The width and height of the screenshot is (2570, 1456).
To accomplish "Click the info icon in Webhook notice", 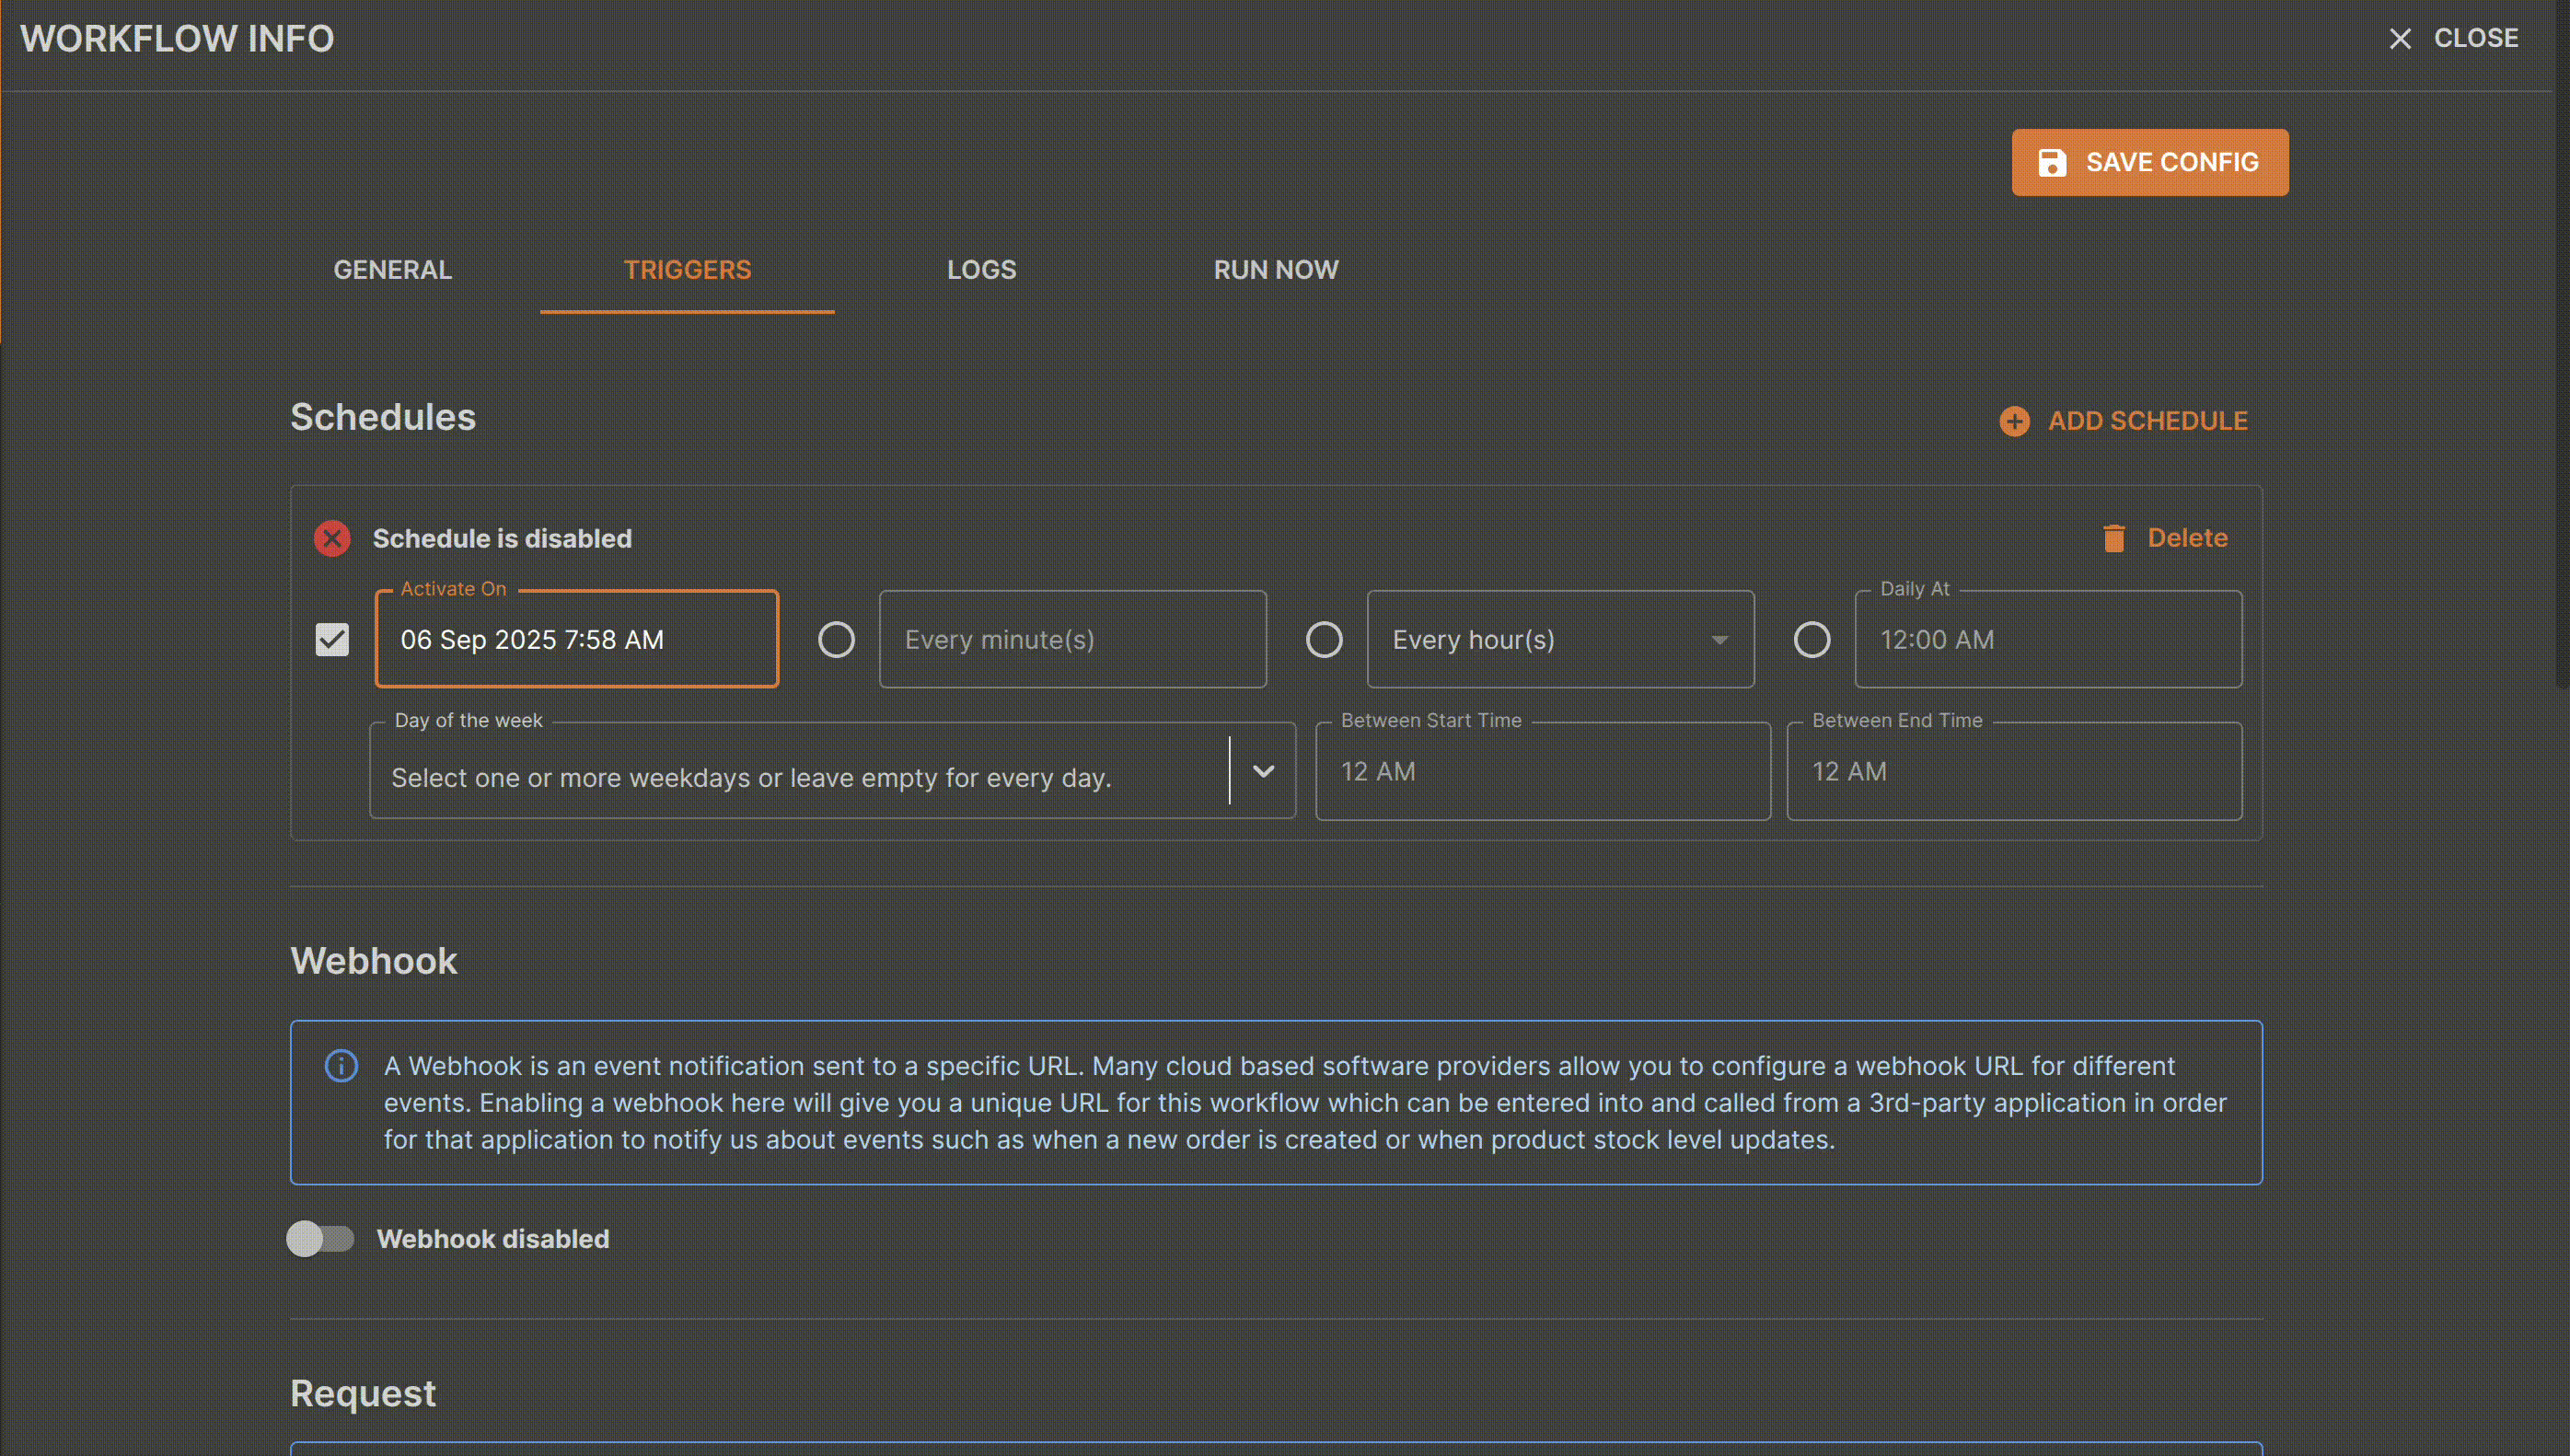I will click(341, 1066).
